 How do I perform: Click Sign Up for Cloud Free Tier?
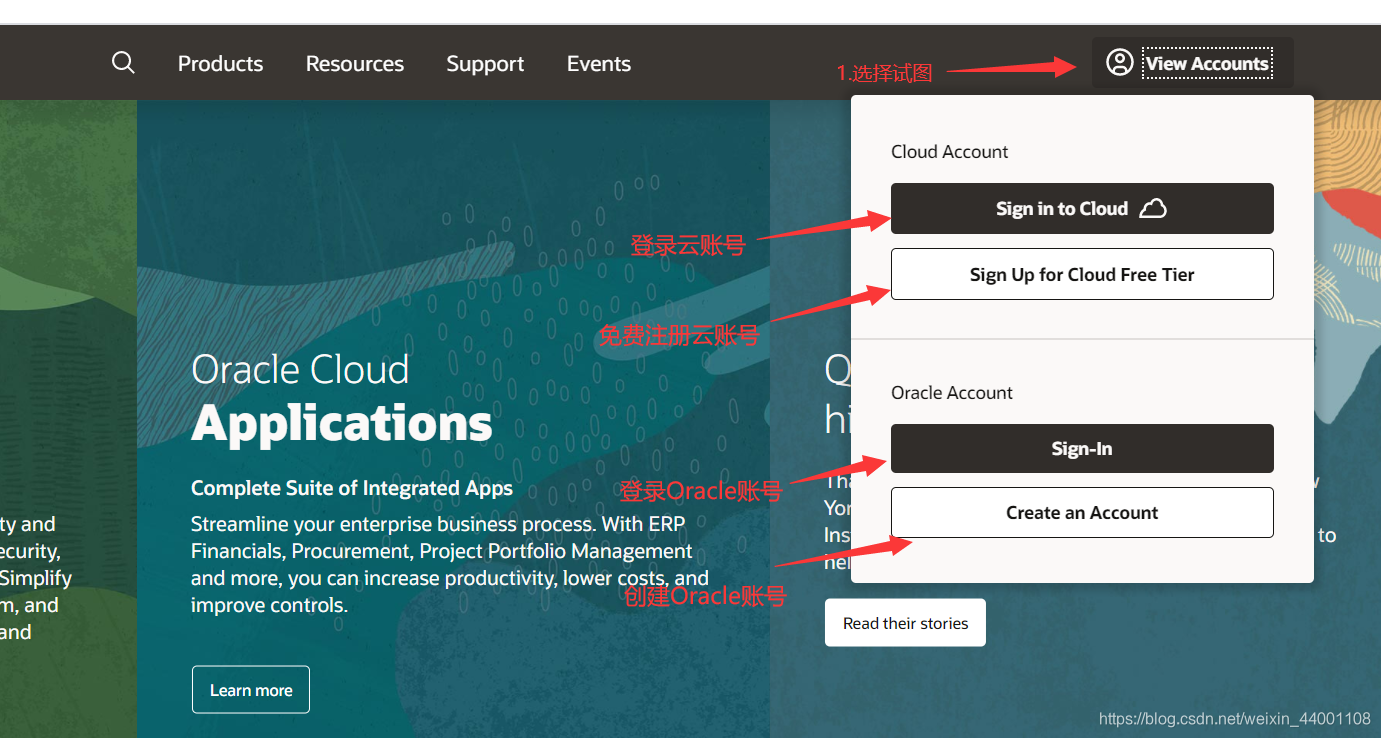(1082, 274)
